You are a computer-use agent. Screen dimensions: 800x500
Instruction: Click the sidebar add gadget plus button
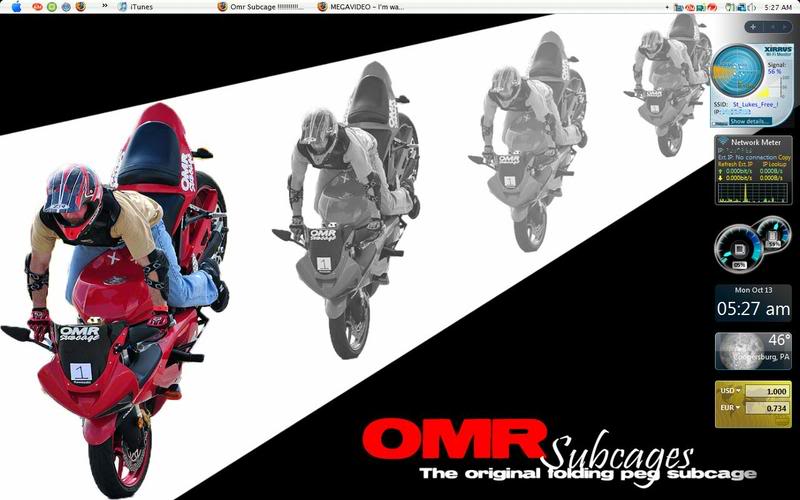[x=752, y=26]
